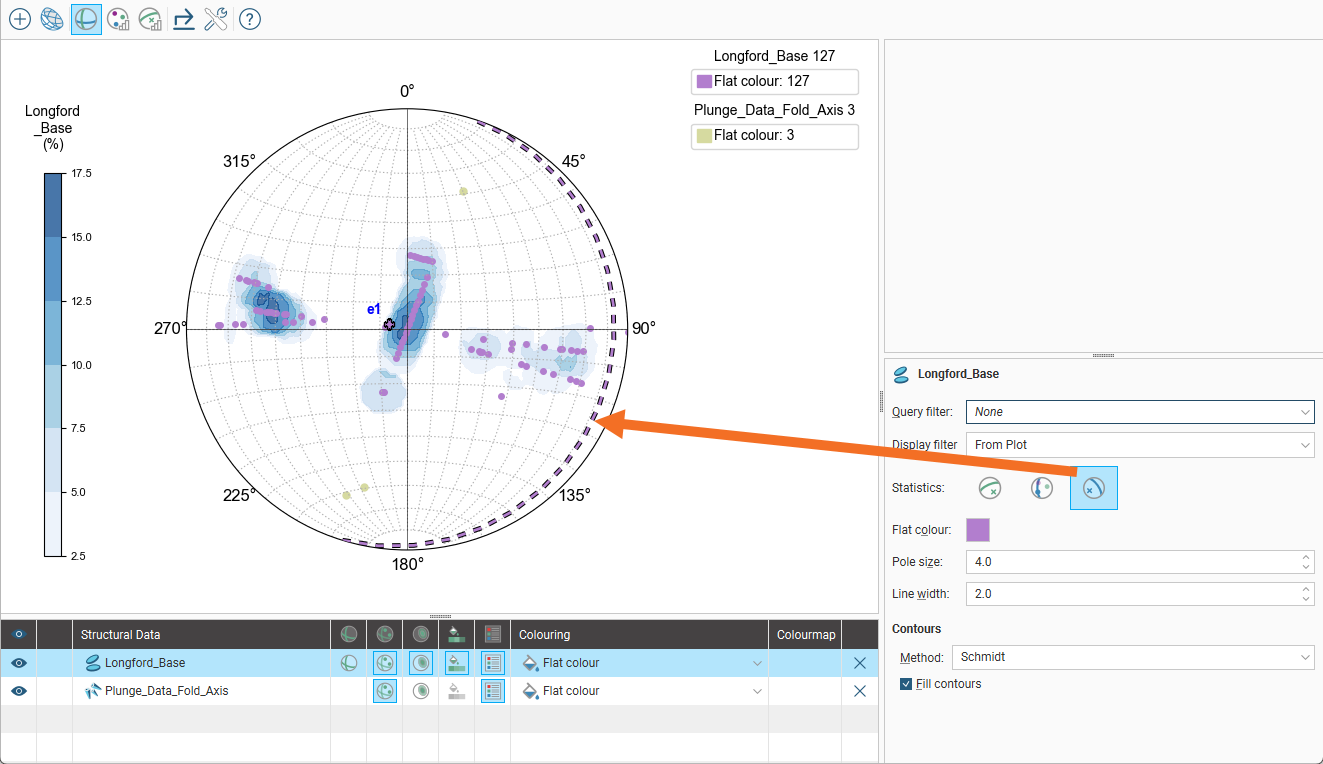Hide the Longford_Base data with eye icon
The width and height of the screenshot is (1323, 764).
(18, 662)
